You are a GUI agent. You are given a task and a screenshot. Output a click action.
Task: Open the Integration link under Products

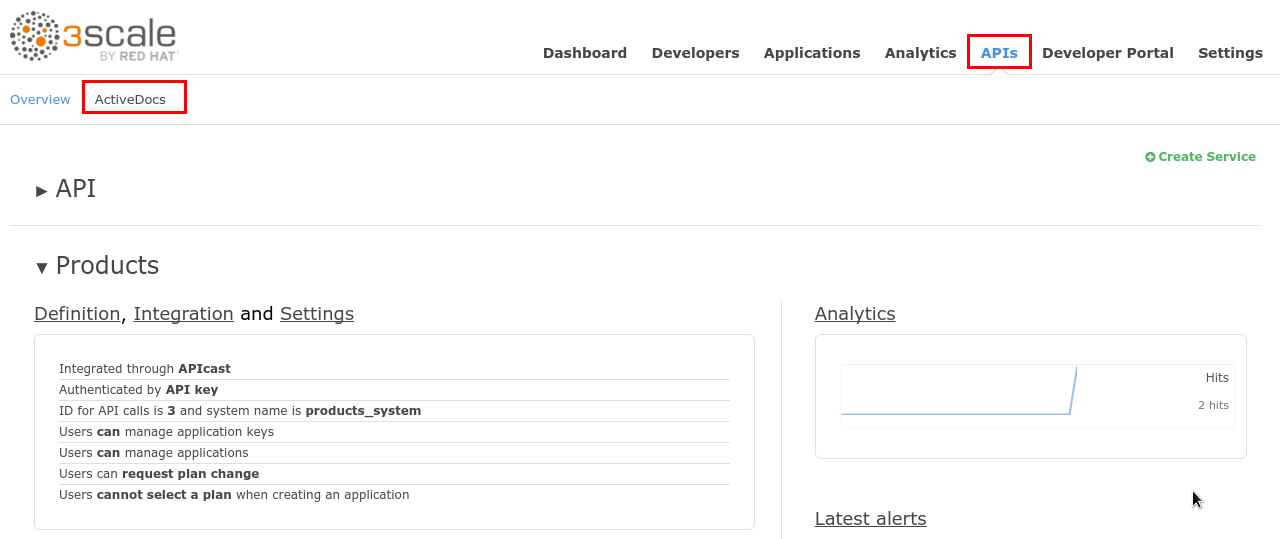click(x=183, y=314)
